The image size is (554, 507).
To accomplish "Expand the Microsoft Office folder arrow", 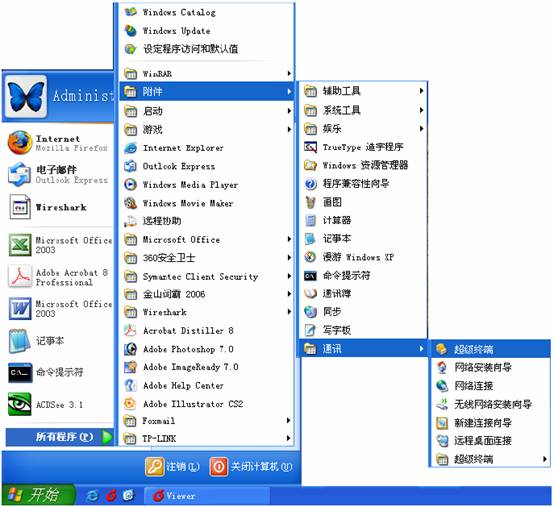I will 289,239.
